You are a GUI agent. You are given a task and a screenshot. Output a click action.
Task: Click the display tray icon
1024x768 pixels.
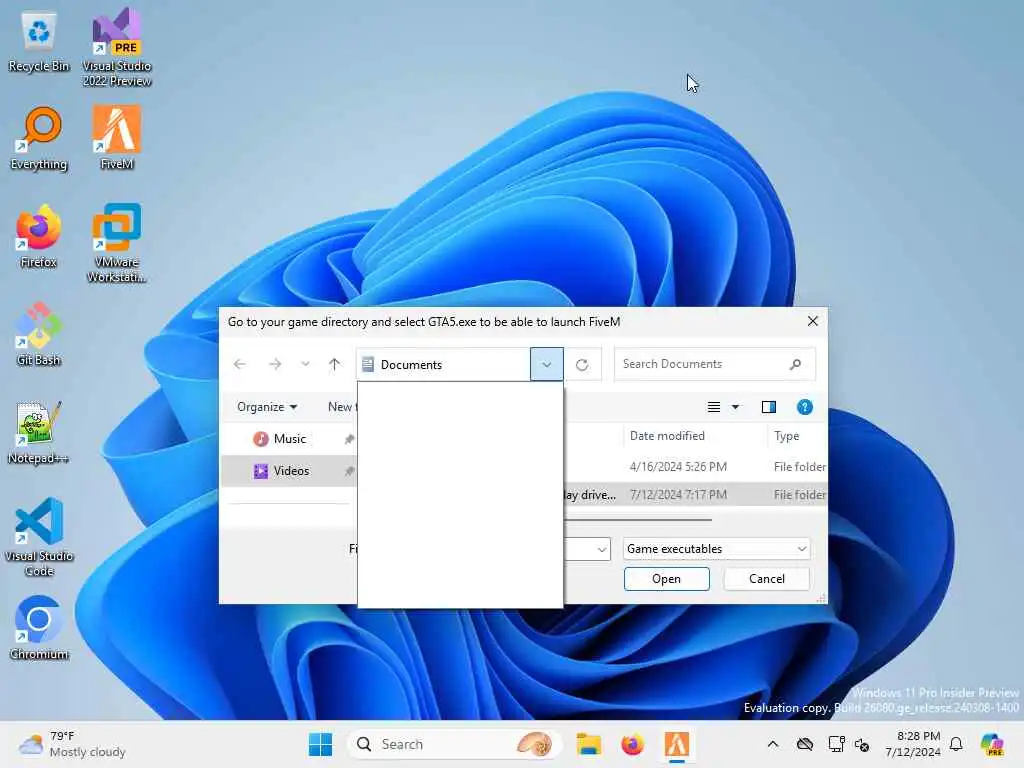click(836, 744)
